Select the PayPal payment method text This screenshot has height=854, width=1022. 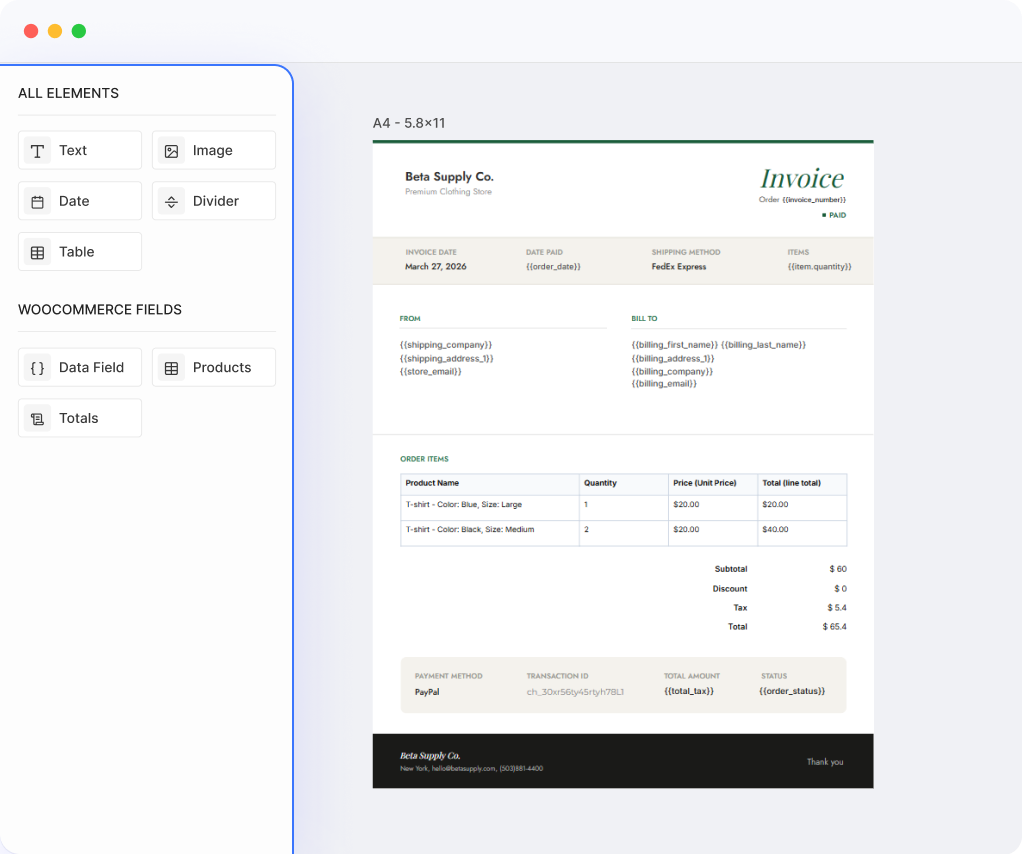pyautogui.click(x=427, y=692)
